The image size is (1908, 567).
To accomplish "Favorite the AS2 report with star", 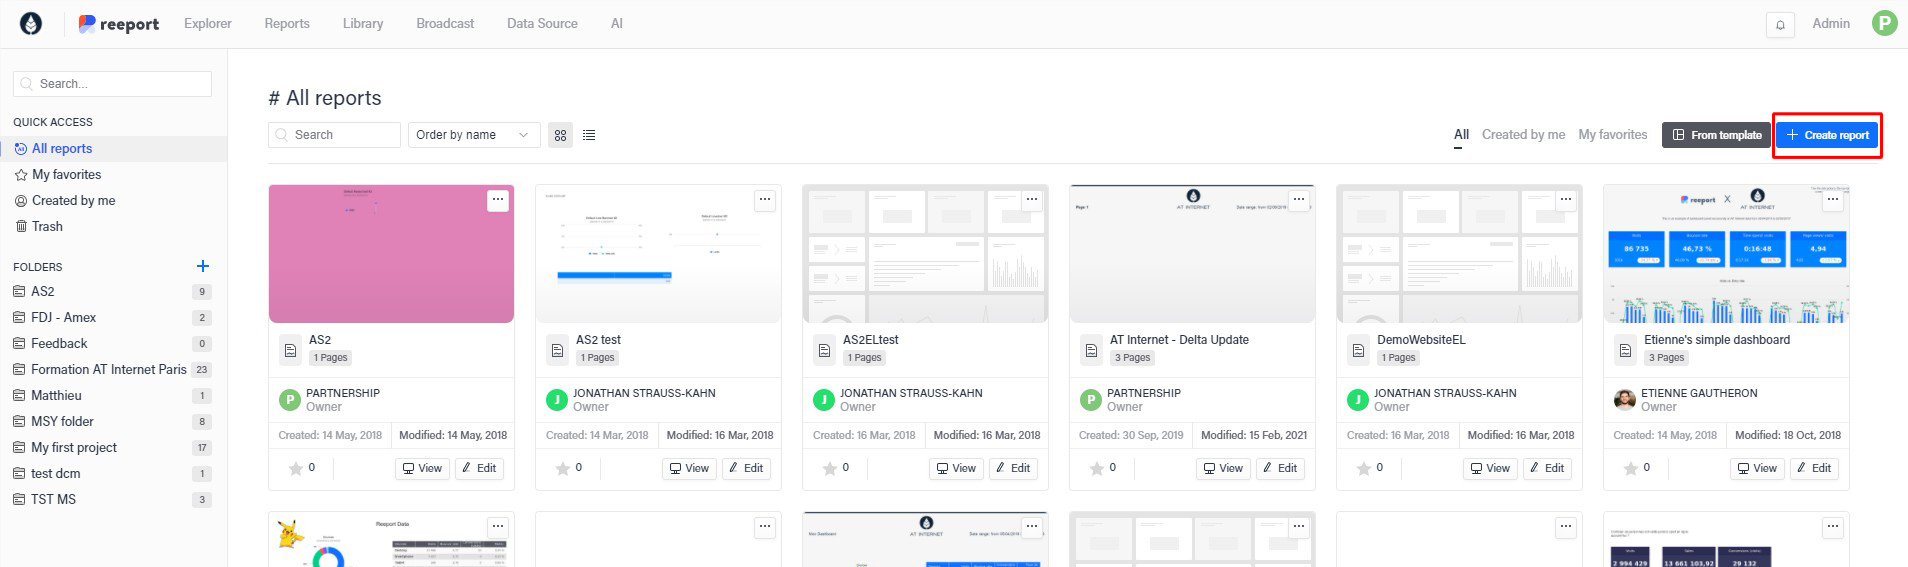I will 296,468.
